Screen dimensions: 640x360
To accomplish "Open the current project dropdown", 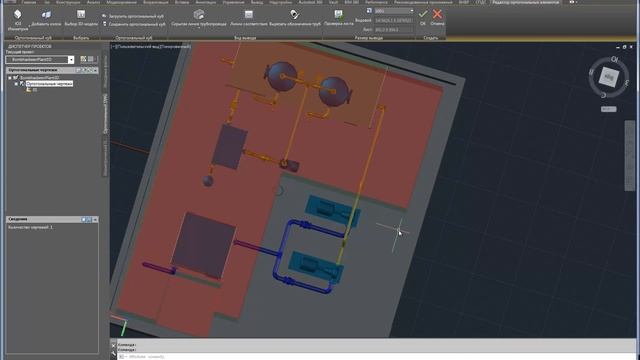I will 71,60.
